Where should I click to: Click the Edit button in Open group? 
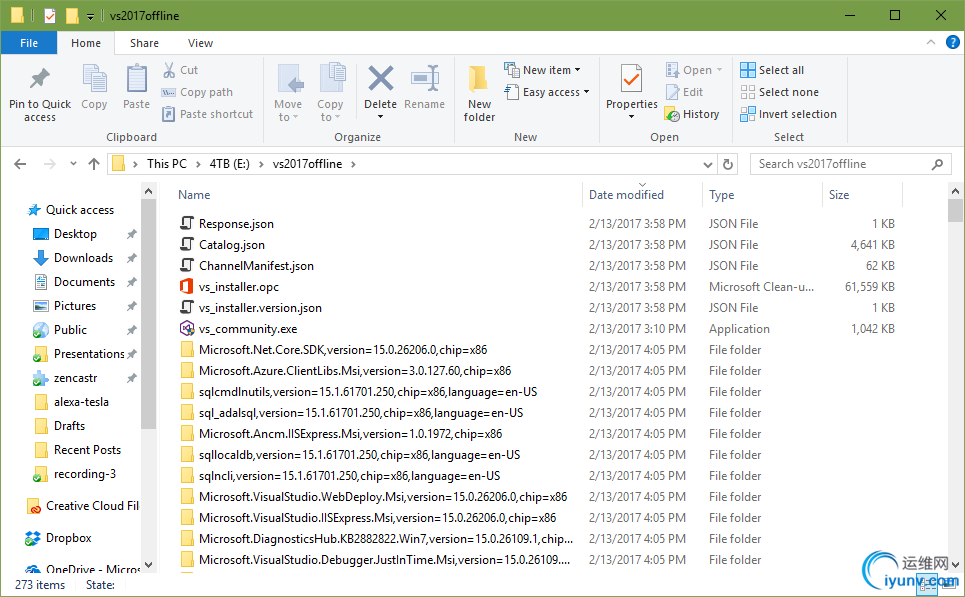pyautogui.click(x=684, y=92)
